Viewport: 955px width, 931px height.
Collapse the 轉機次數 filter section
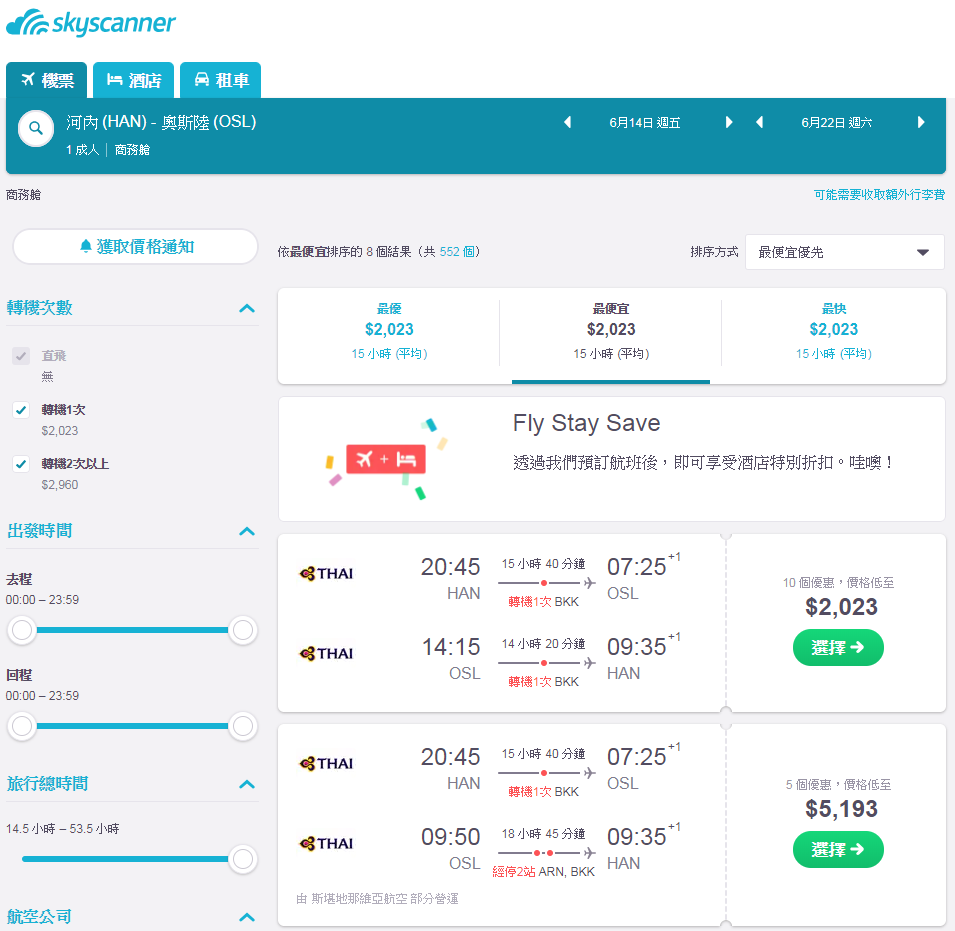[x=247, y=308]
